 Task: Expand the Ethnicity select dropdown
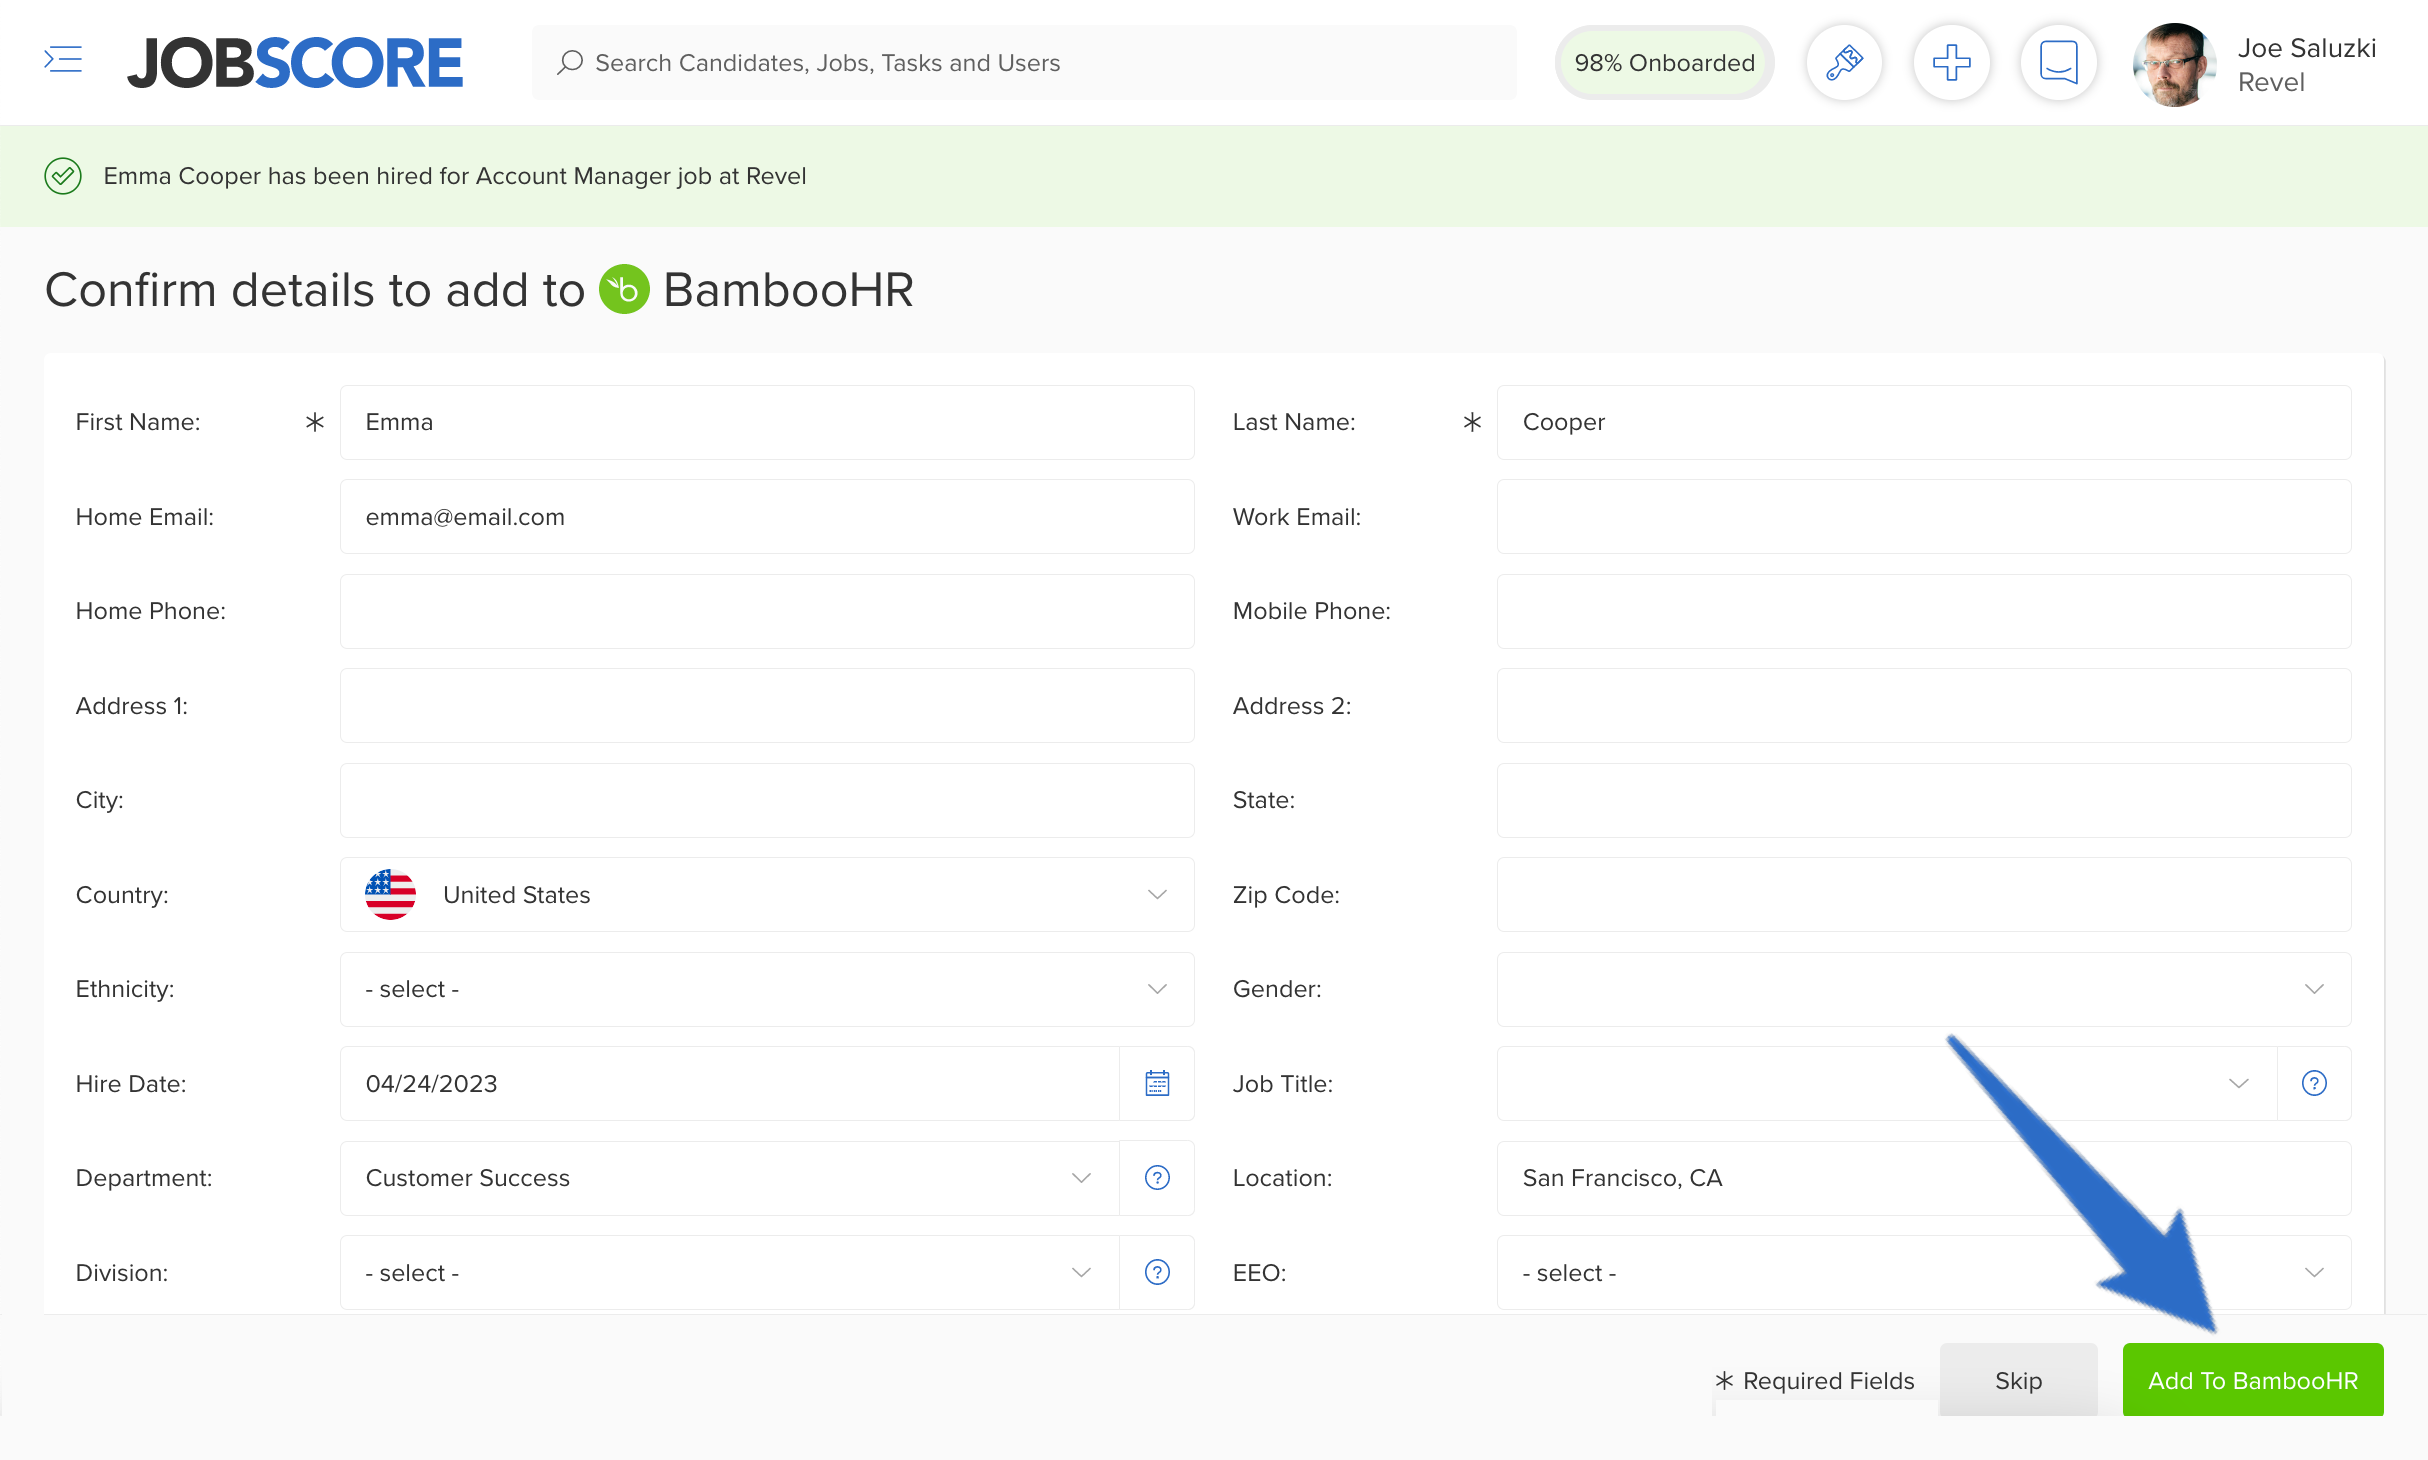[767, 989]
